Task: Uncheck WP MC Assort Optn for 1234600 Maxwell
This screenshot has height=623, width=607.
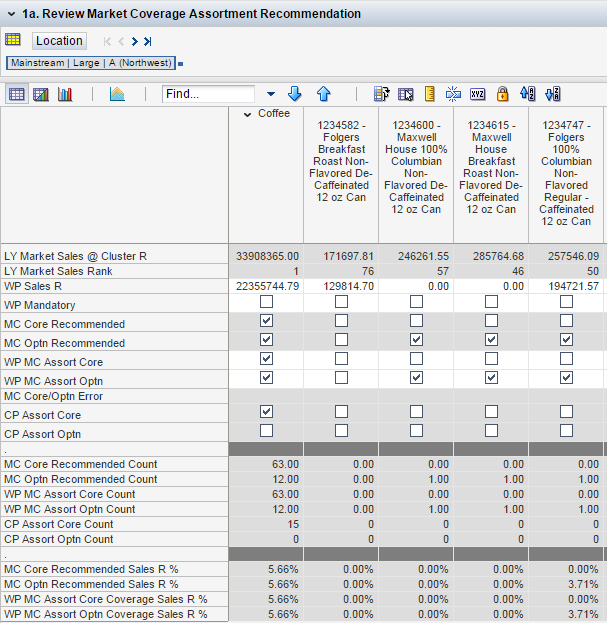Action: click(x=416, y=378)
